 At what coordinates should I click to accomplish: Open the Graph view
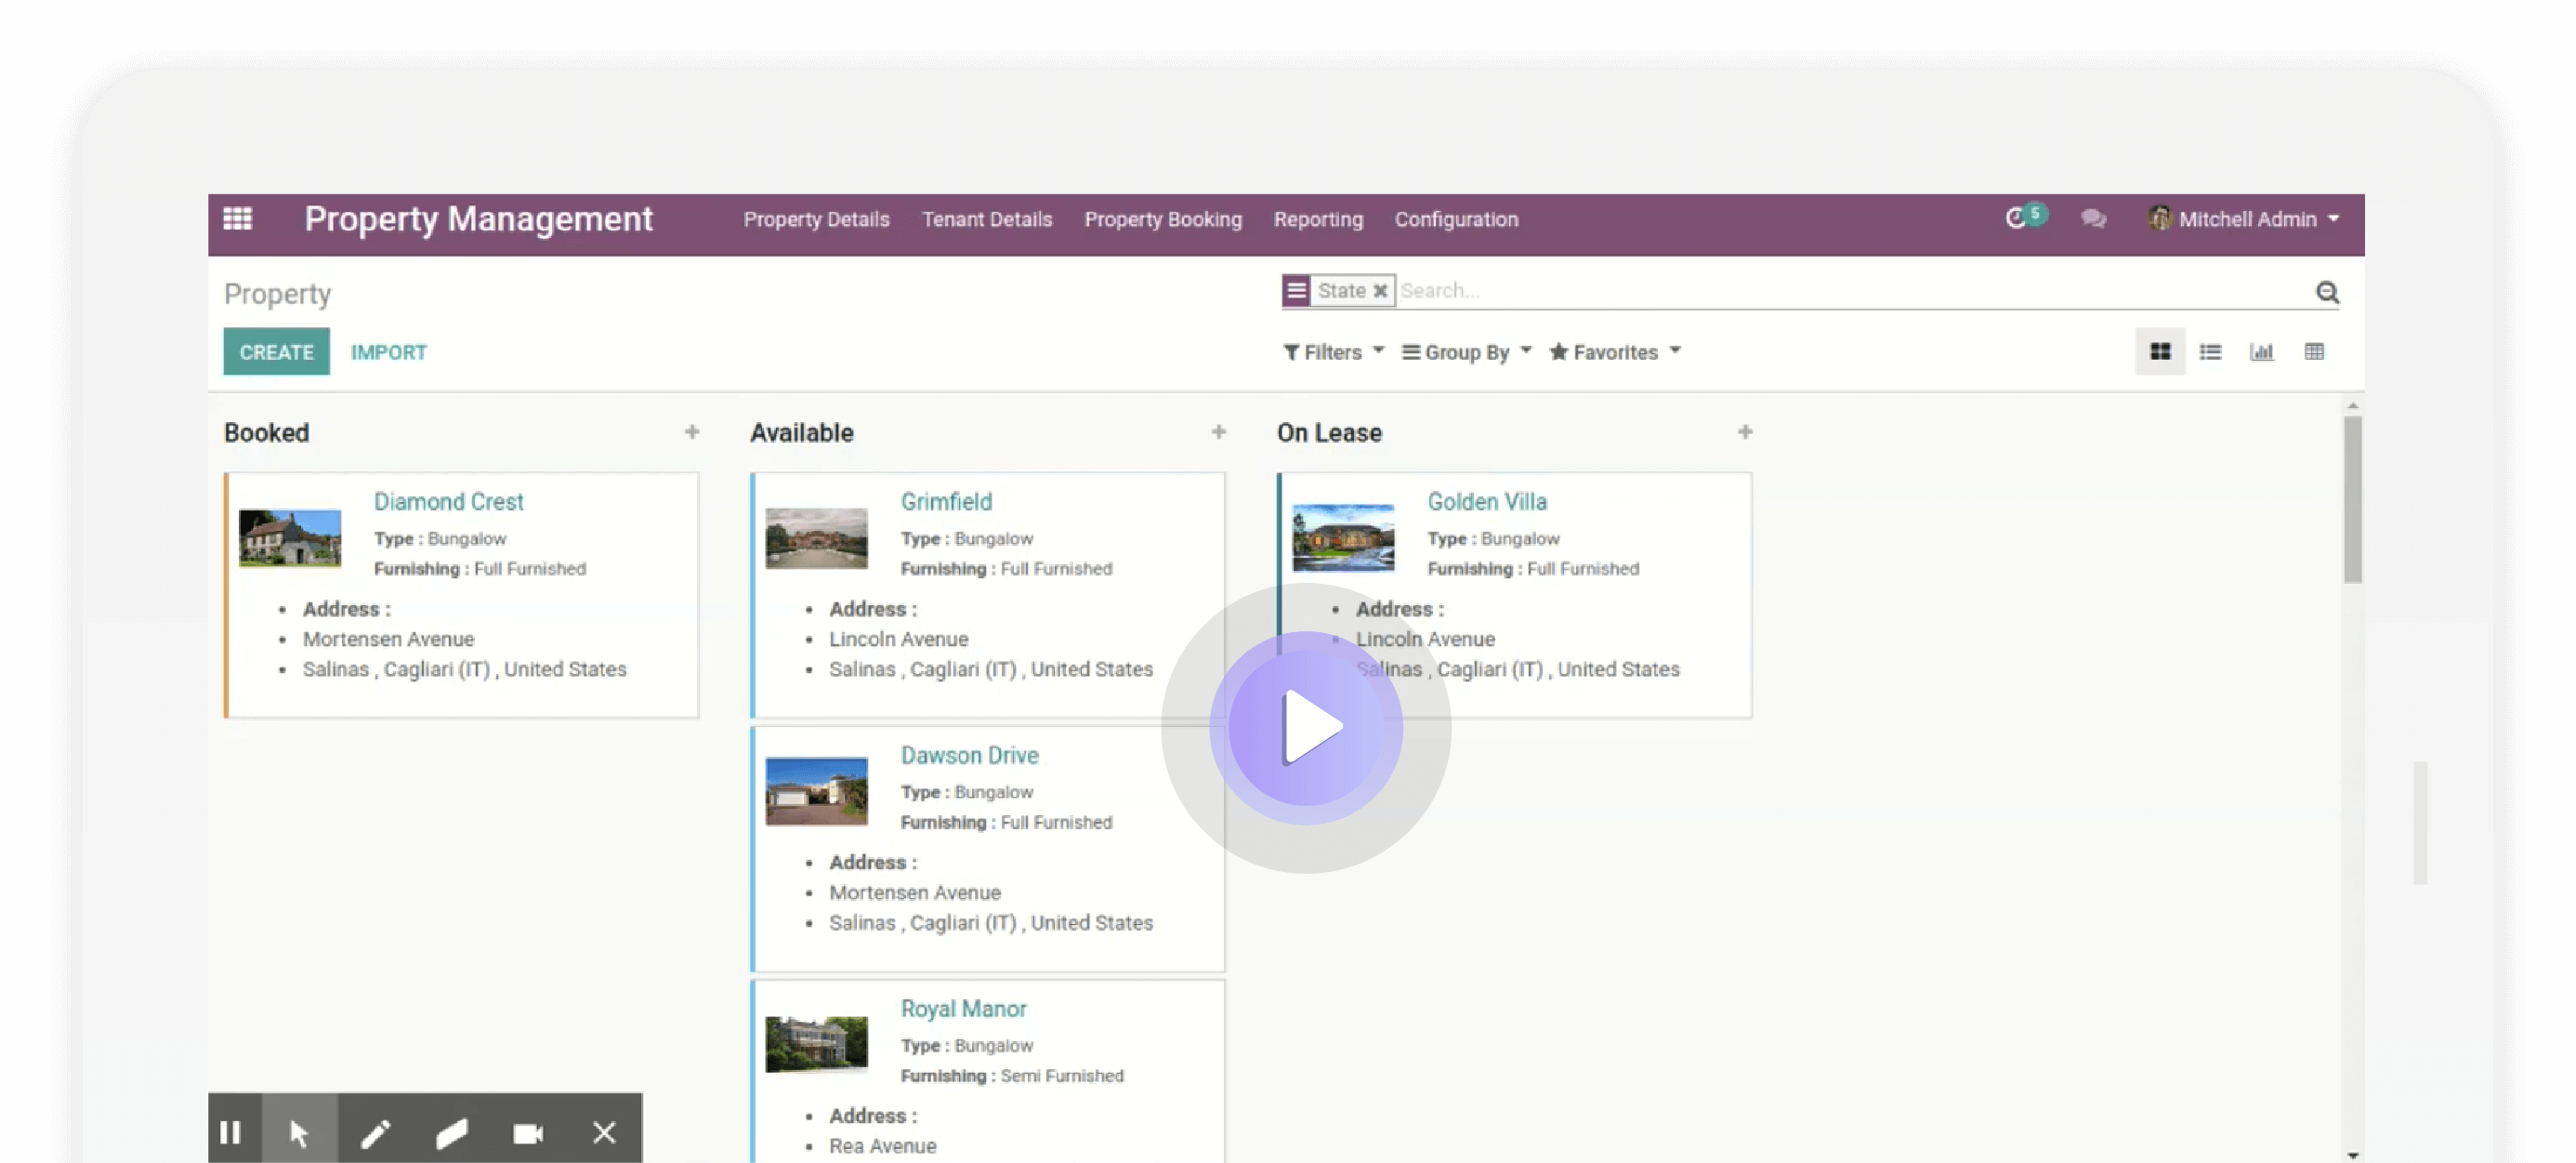(2263, 351)
